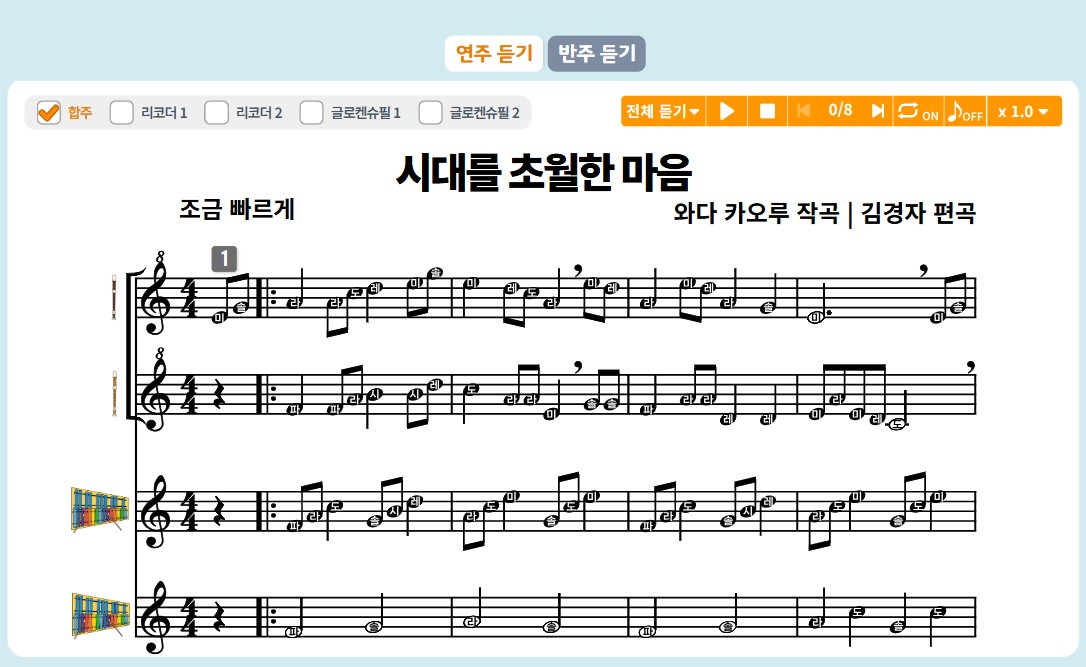Viewport: 1086px width, 667px height.
Task: Click the 연주 듣기 button at the top
Action: pos(494,55)
